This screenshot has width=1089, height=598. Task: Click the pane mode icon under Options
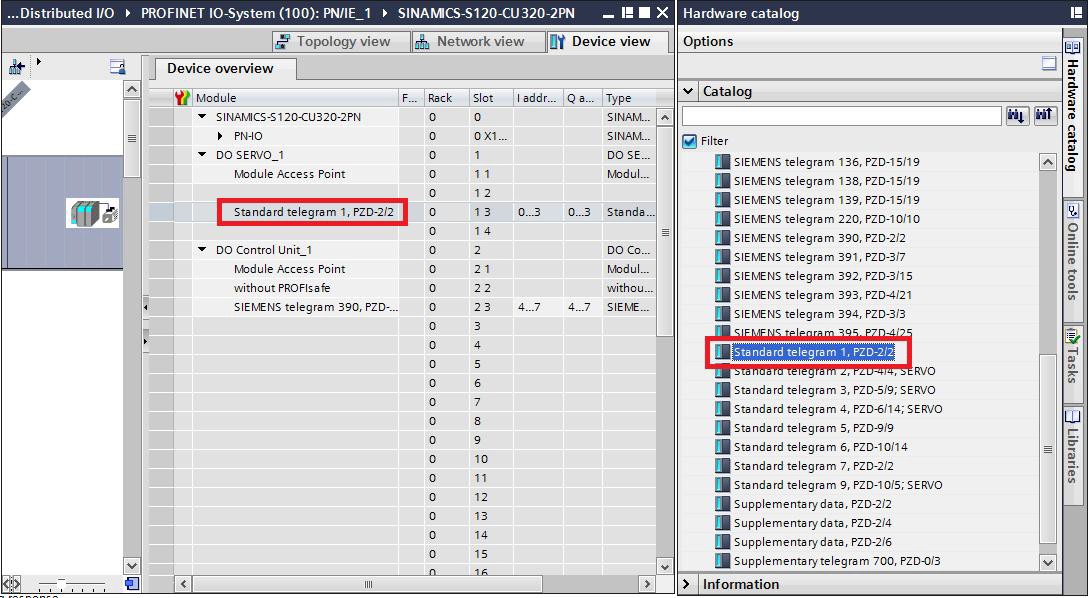tap(1049, 65)
